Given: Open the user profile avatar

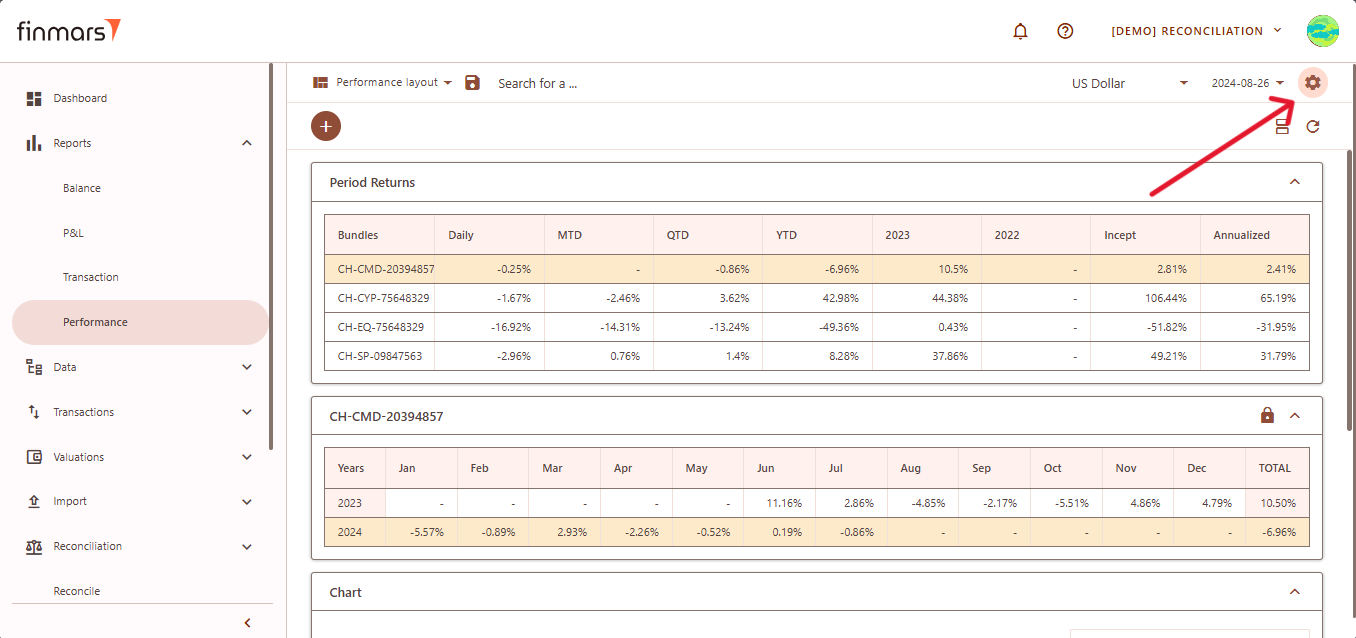Looking at the screenshot, I should [x=1322, y=31].
